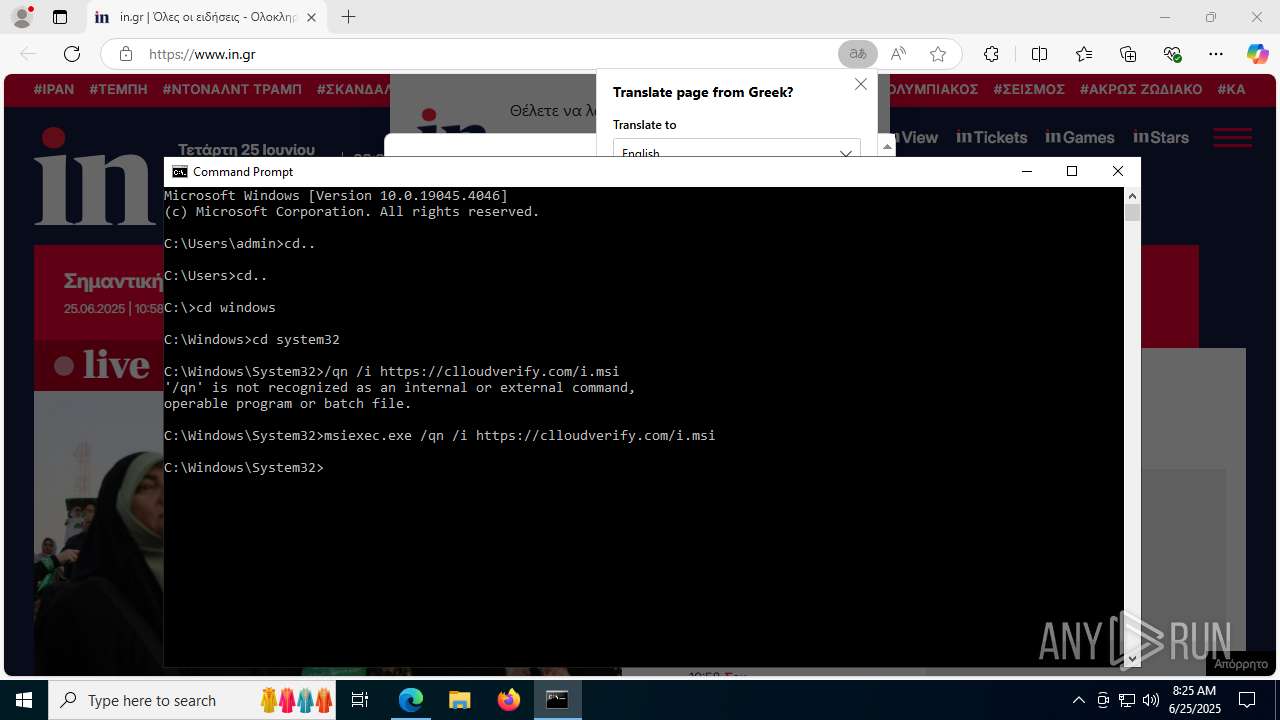Click Command Prompt taskbar icon
Screen dimensions: 1280x720
(557, 700)
